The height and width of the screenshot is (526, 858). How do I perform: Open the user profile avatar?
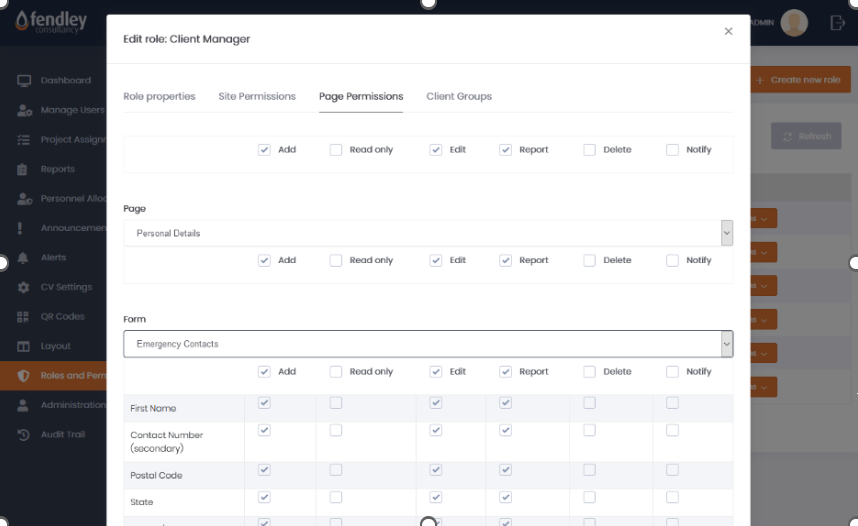[794, 23]
